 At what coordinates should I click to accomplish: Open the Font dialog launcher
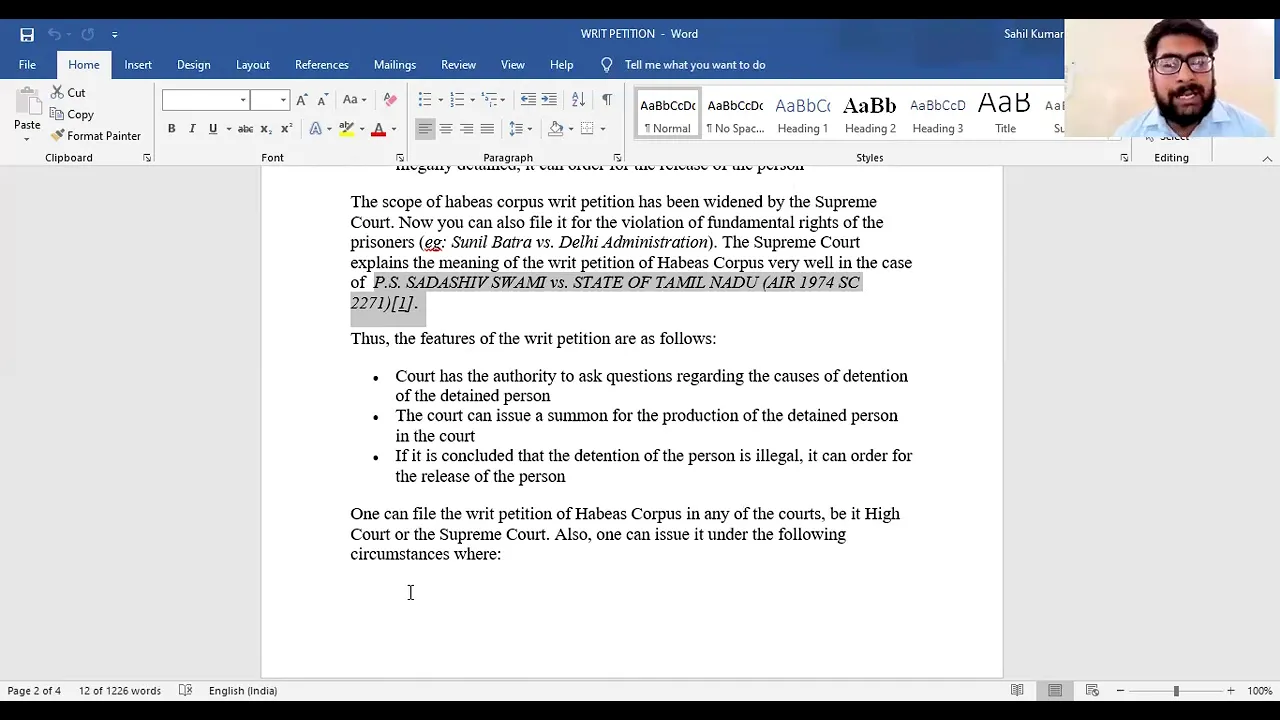click(400, 158)
